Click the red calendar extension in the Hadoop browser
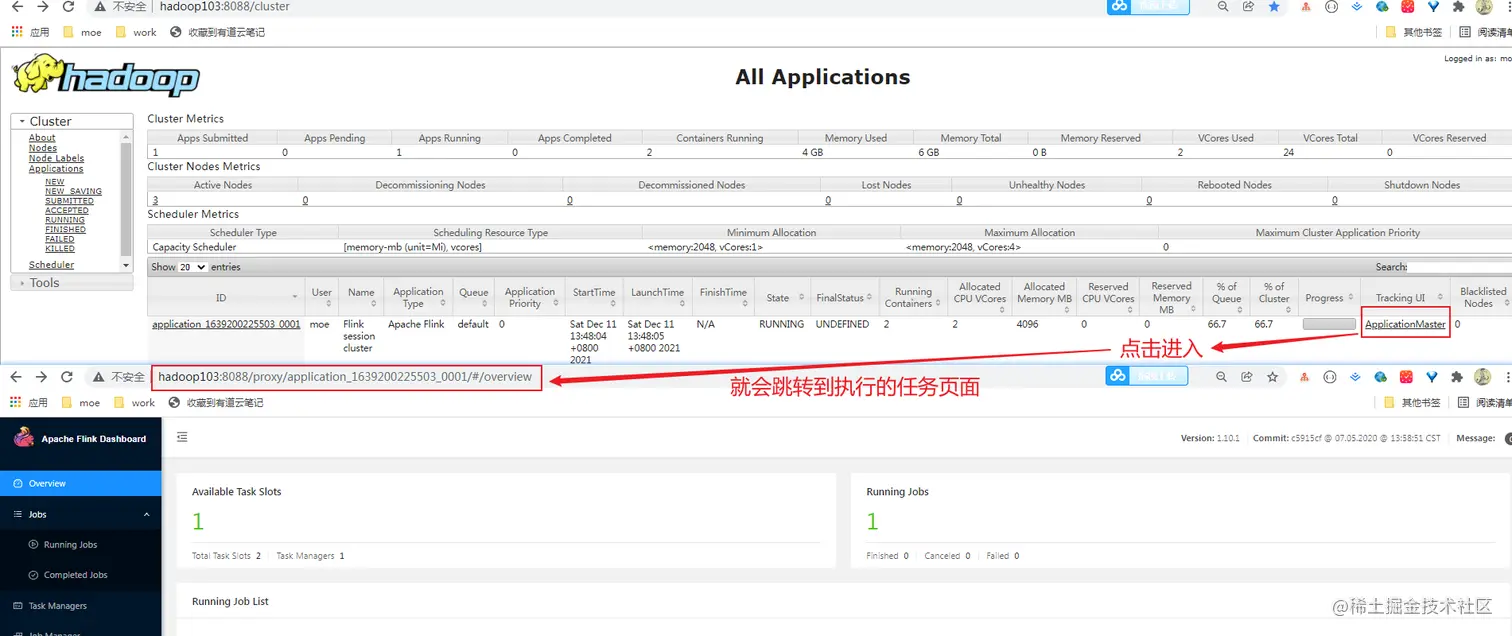This screenshot has width=1512, height=636. point(1407,6)
